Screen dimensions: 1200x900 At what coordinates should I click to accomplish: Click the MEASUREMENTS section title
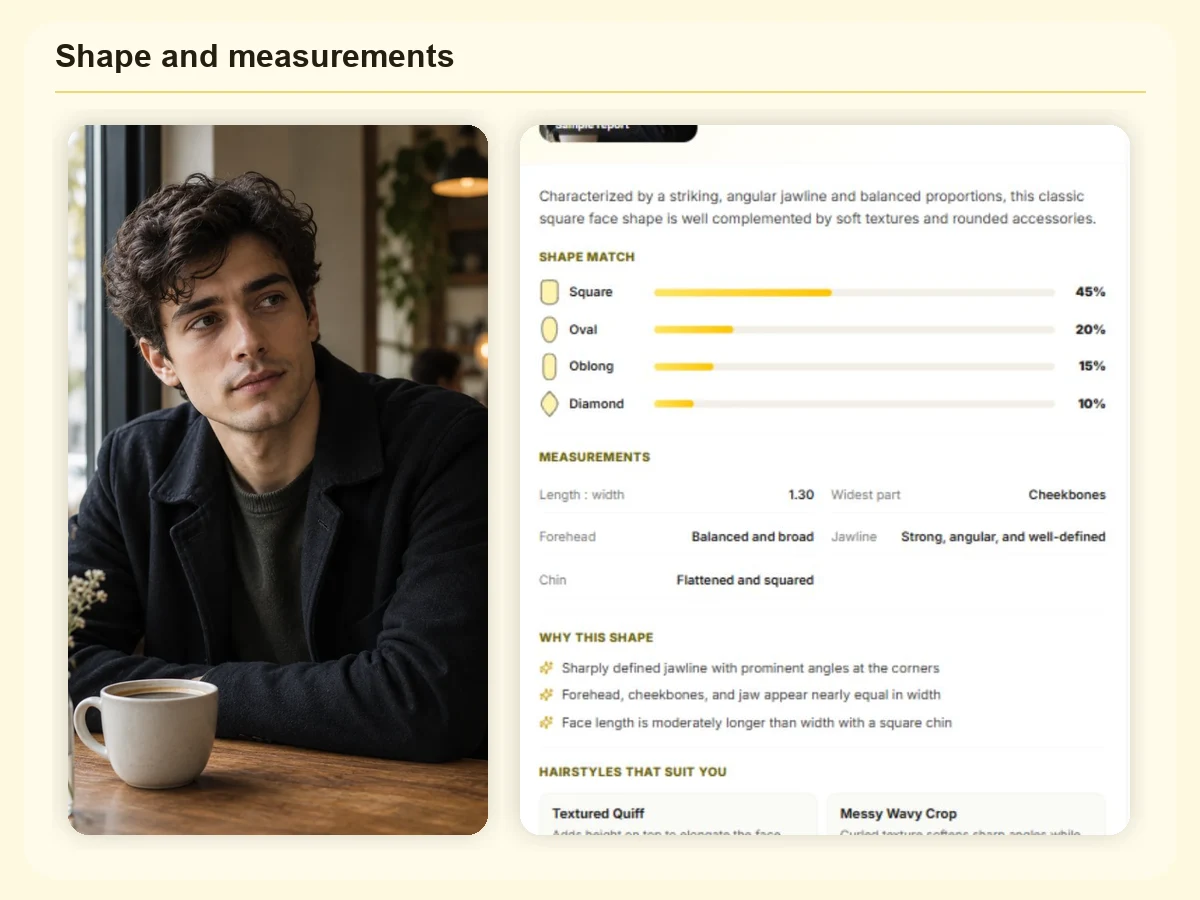[594, 457]
